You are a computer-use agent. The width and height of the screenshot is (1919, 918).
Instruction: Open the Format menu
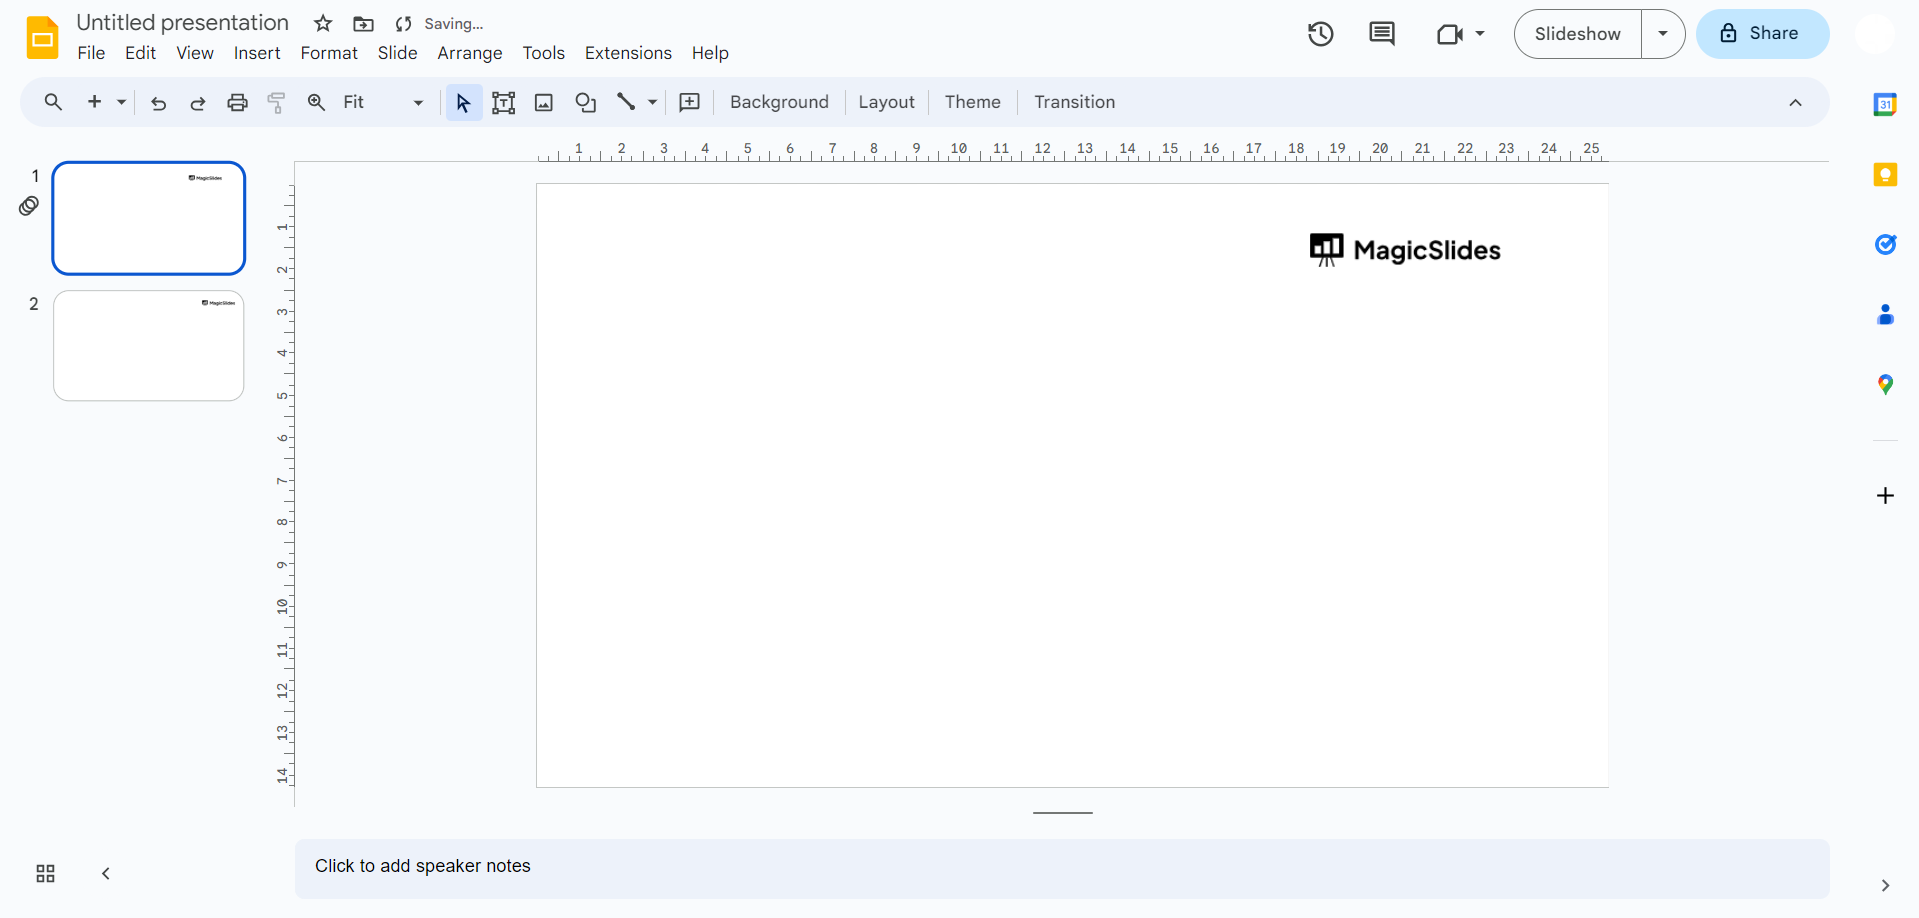coord(329,53)
